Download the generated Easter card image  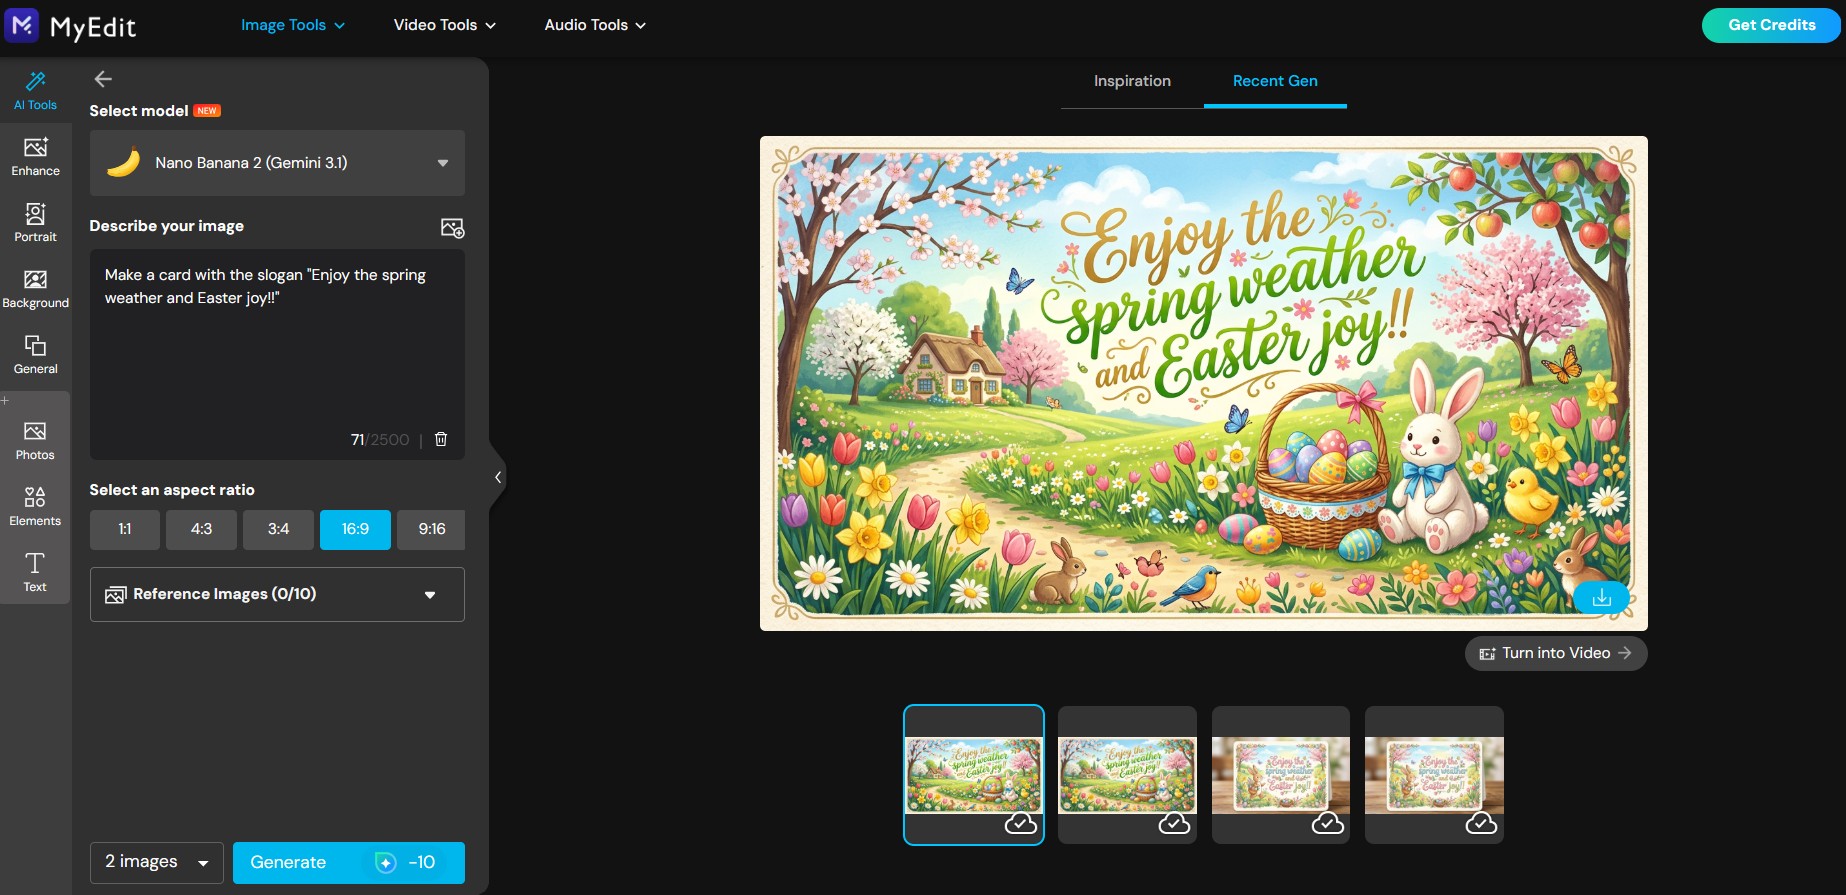[x=1601, y=597]
